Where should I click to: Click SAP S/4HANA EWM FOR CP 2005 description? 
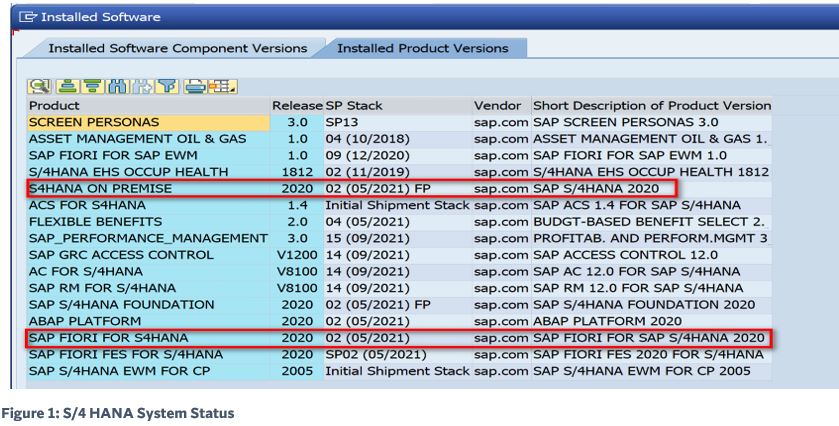click(651, 371)
